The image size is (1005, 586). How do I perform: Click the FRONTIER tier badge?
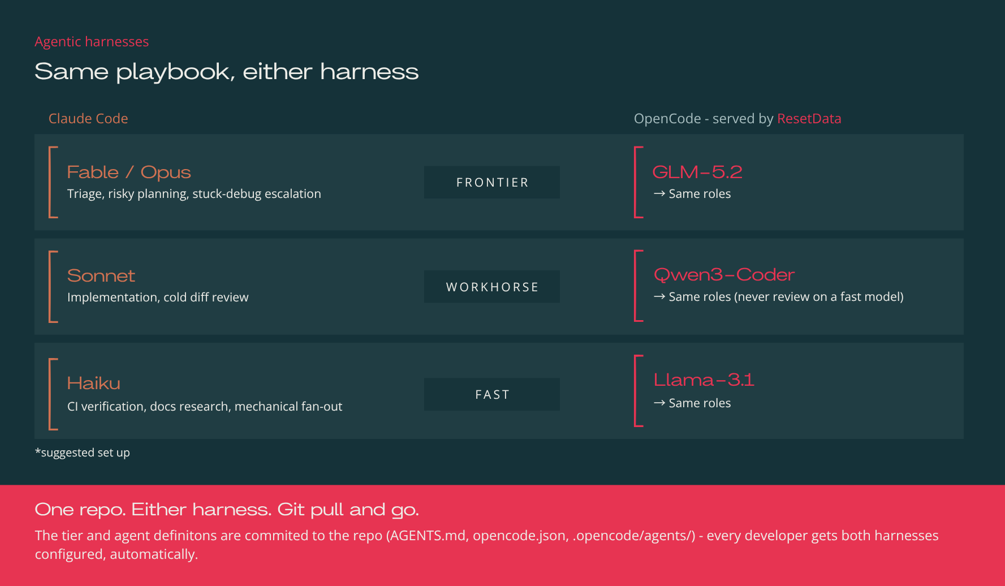[492, 183]
